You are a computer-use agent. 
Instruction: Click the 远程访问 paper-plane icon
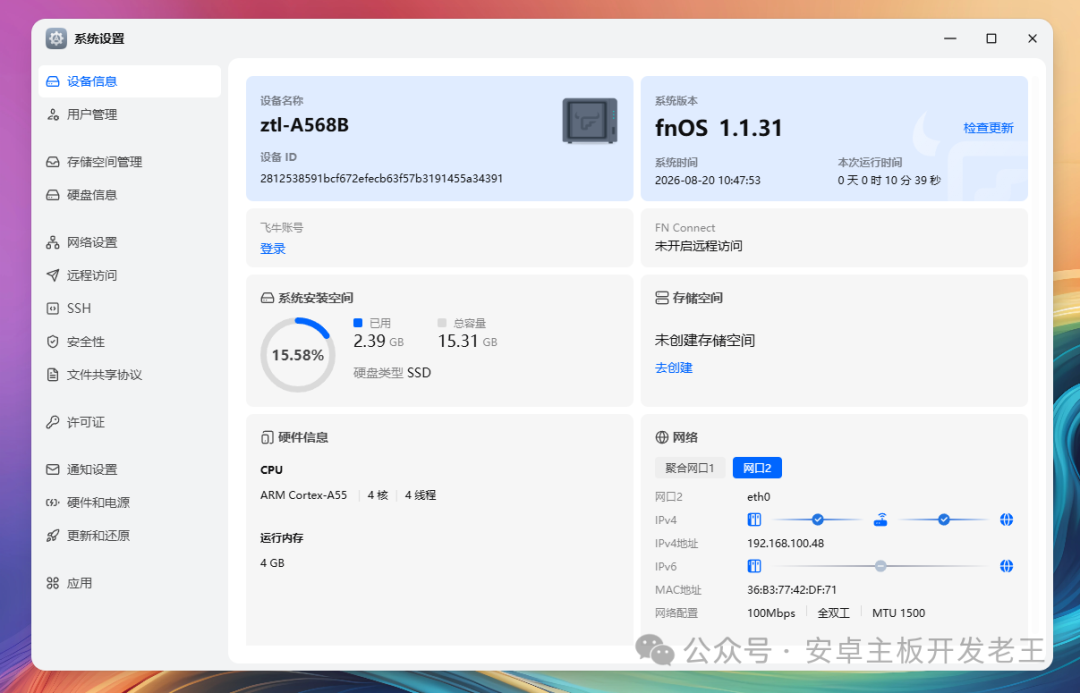point(53,276)
